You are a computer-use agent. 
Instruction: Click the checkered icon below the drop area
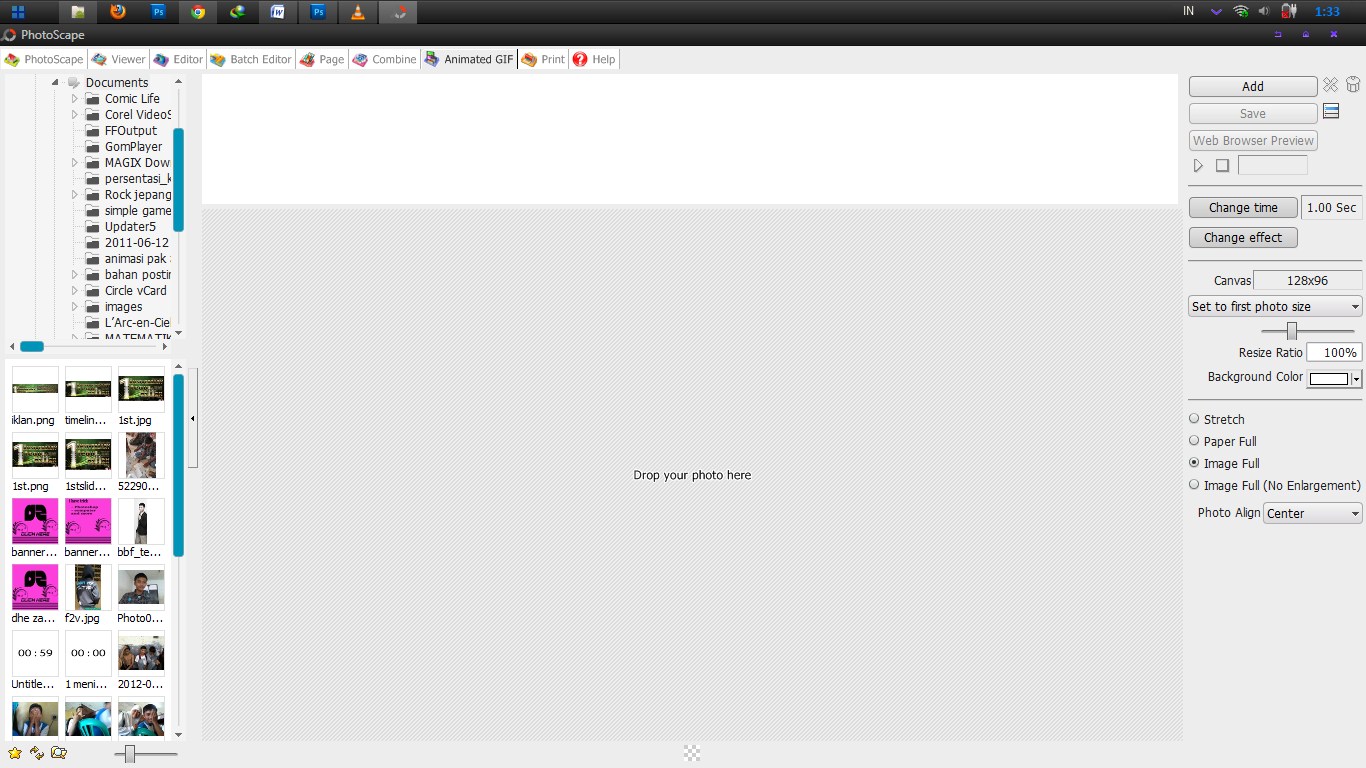691,753
